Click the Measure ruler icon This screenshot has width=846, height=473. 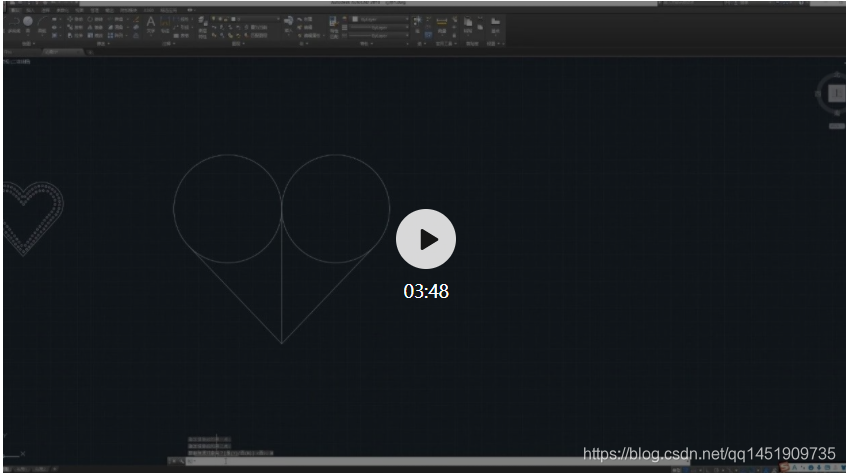442,22
